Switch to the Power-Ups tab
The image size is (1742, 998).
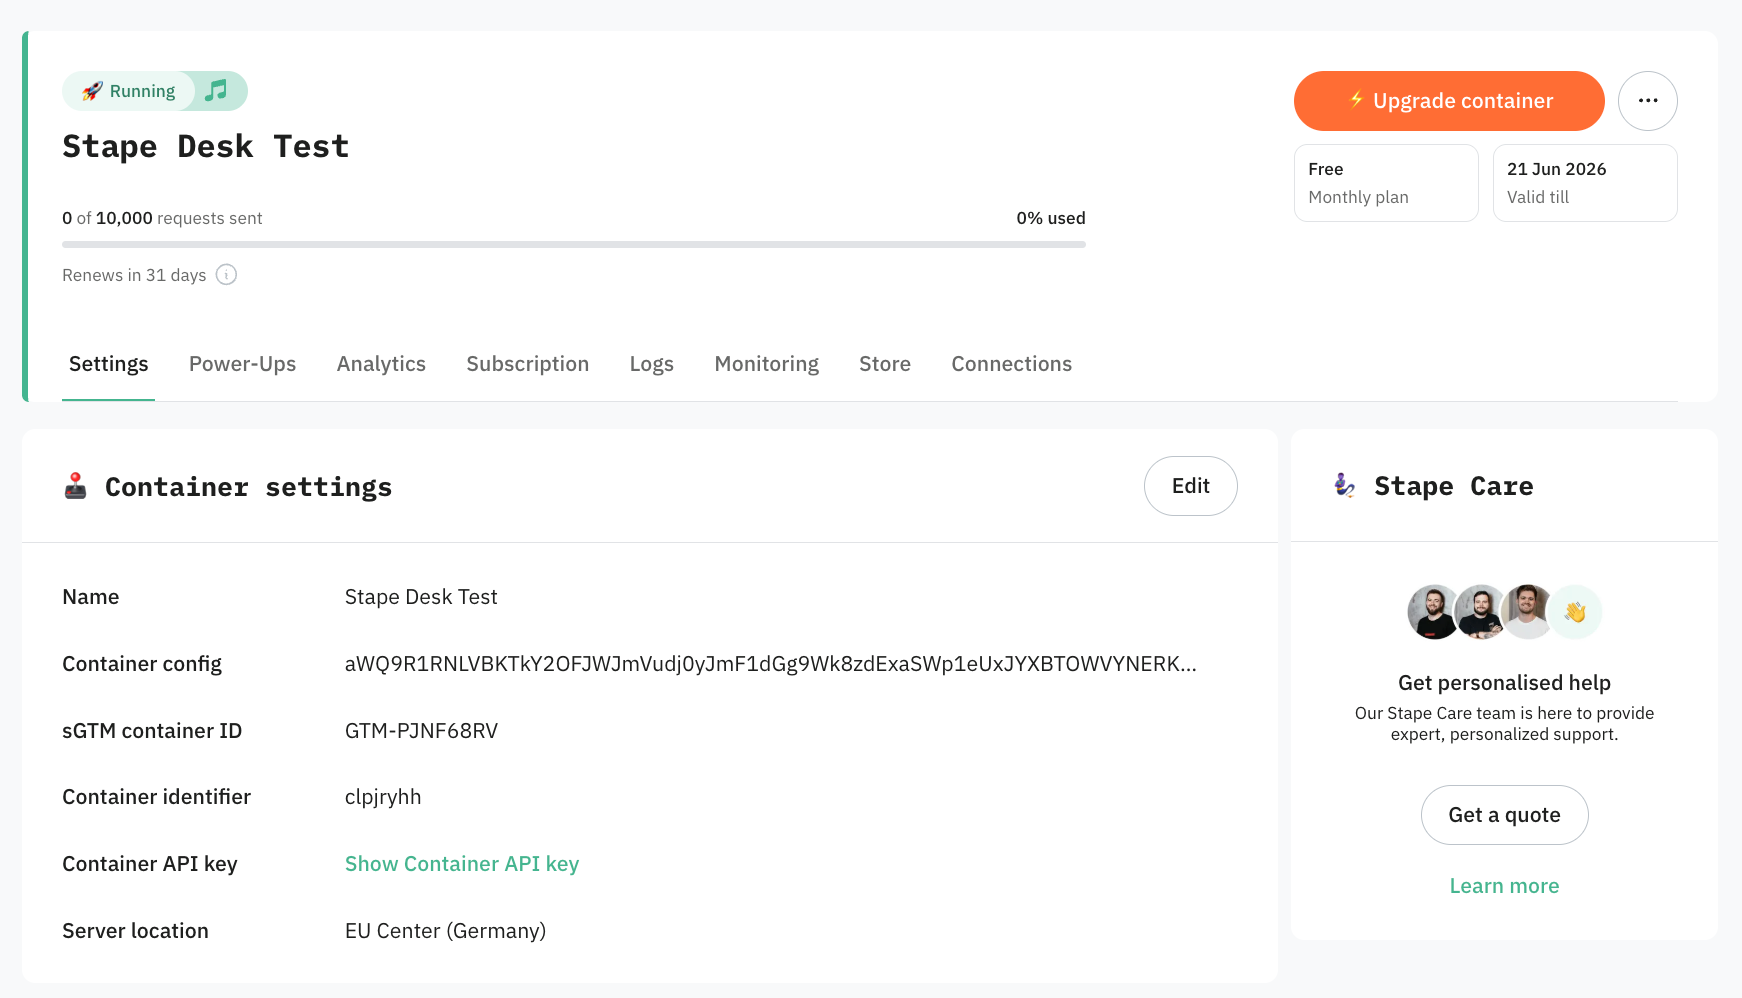click(x=243, y=364)
